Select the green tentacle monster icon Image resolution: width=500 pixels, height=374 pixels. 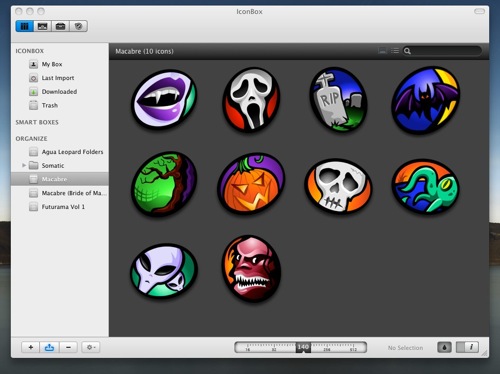click(x=426, y=186)
